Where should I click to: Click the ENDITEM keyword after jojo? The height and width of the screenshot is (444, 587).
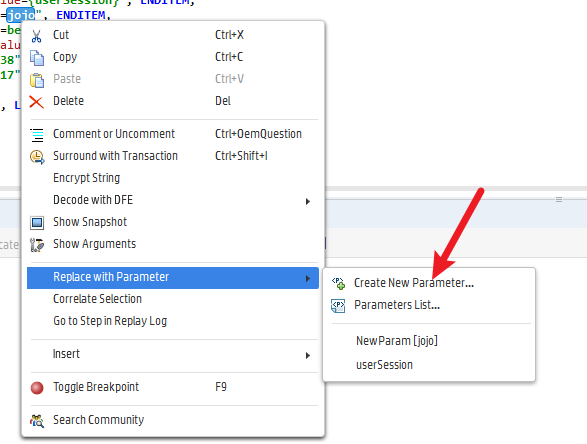click(x=81, y=15)
